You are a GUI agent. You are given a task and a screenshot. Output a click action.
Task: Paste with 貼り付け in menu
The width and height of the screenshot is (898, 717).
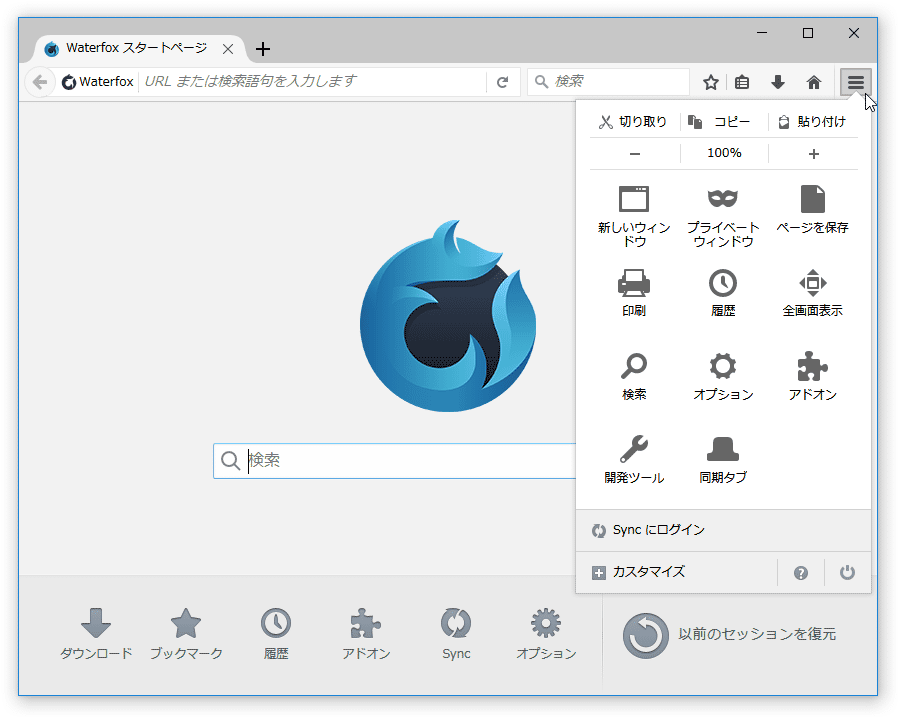coord(813,122)
